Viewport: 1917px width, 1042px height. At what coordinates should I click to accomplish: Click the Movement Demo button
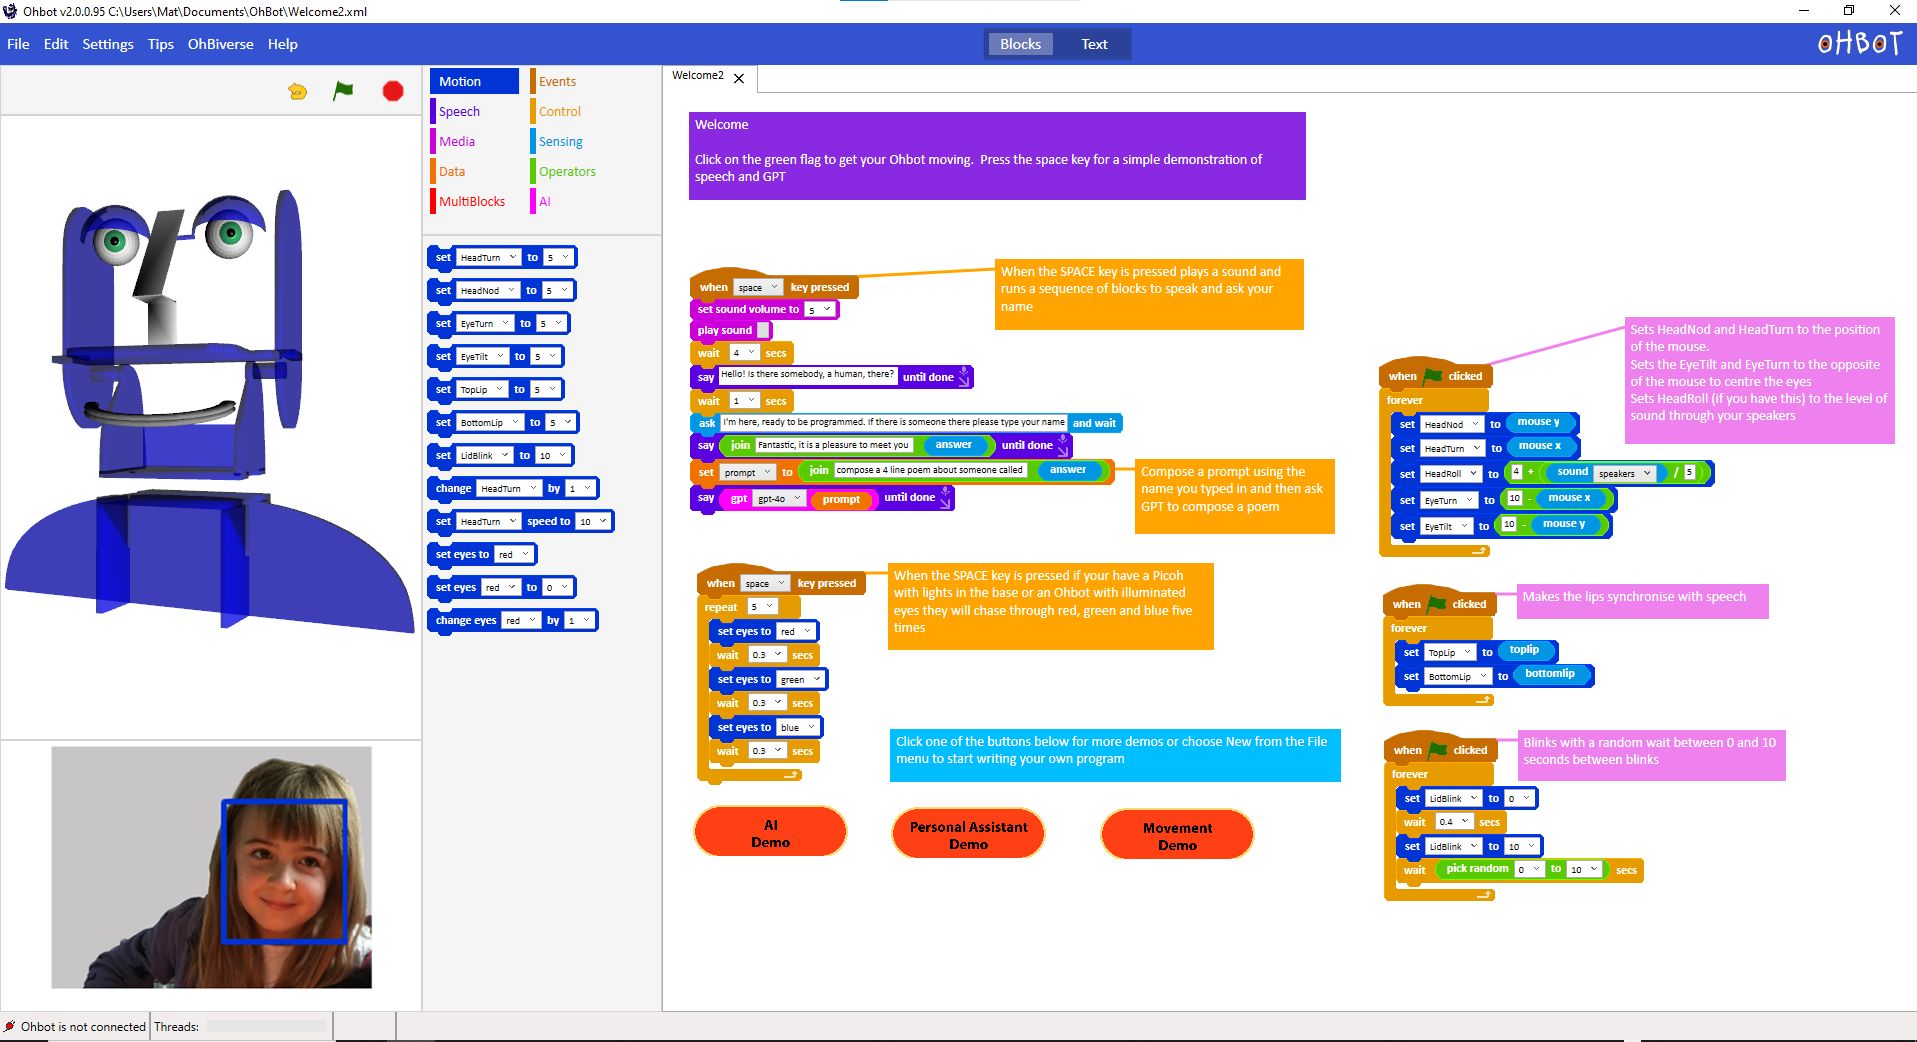tap(1177, 836)
